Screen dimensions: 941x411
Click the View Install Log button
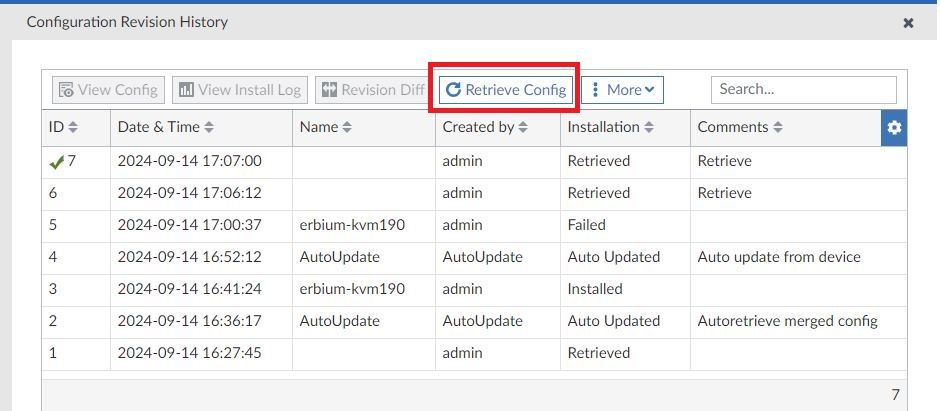pos(239,90)
